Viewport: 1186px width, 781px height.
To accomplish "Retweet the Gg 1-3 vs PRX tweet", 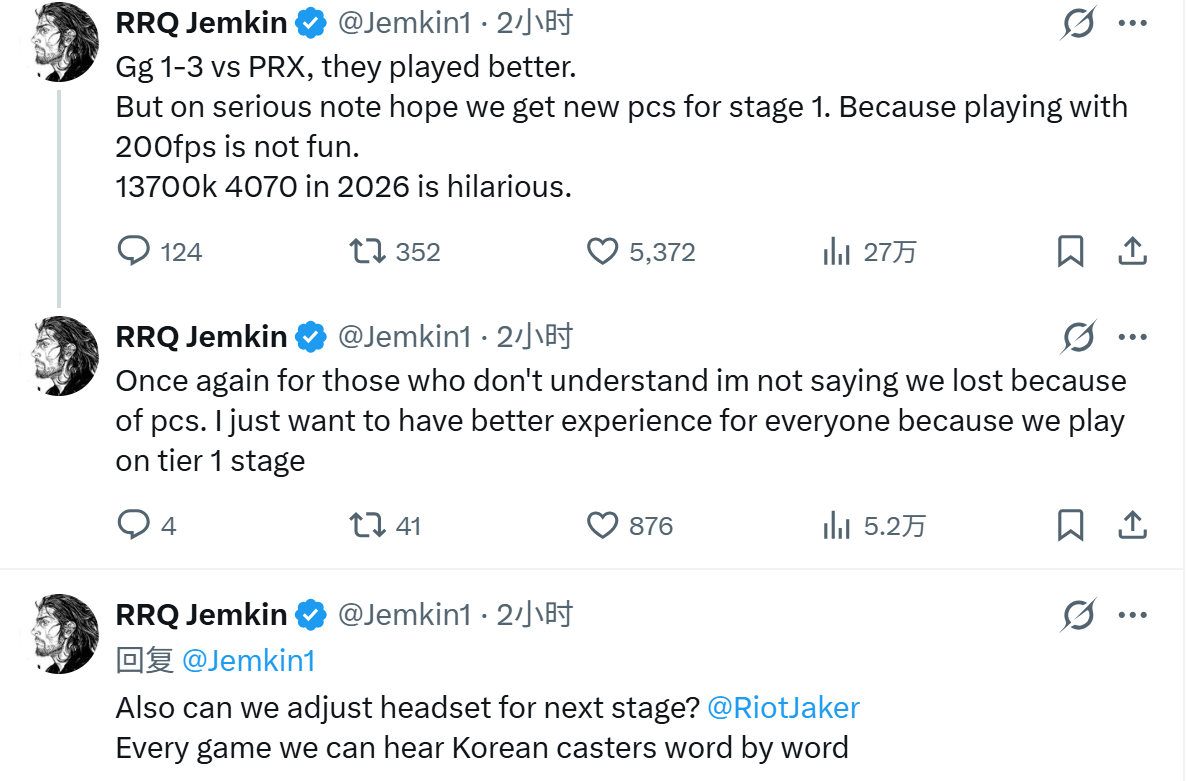I will (x=368, y=251).
